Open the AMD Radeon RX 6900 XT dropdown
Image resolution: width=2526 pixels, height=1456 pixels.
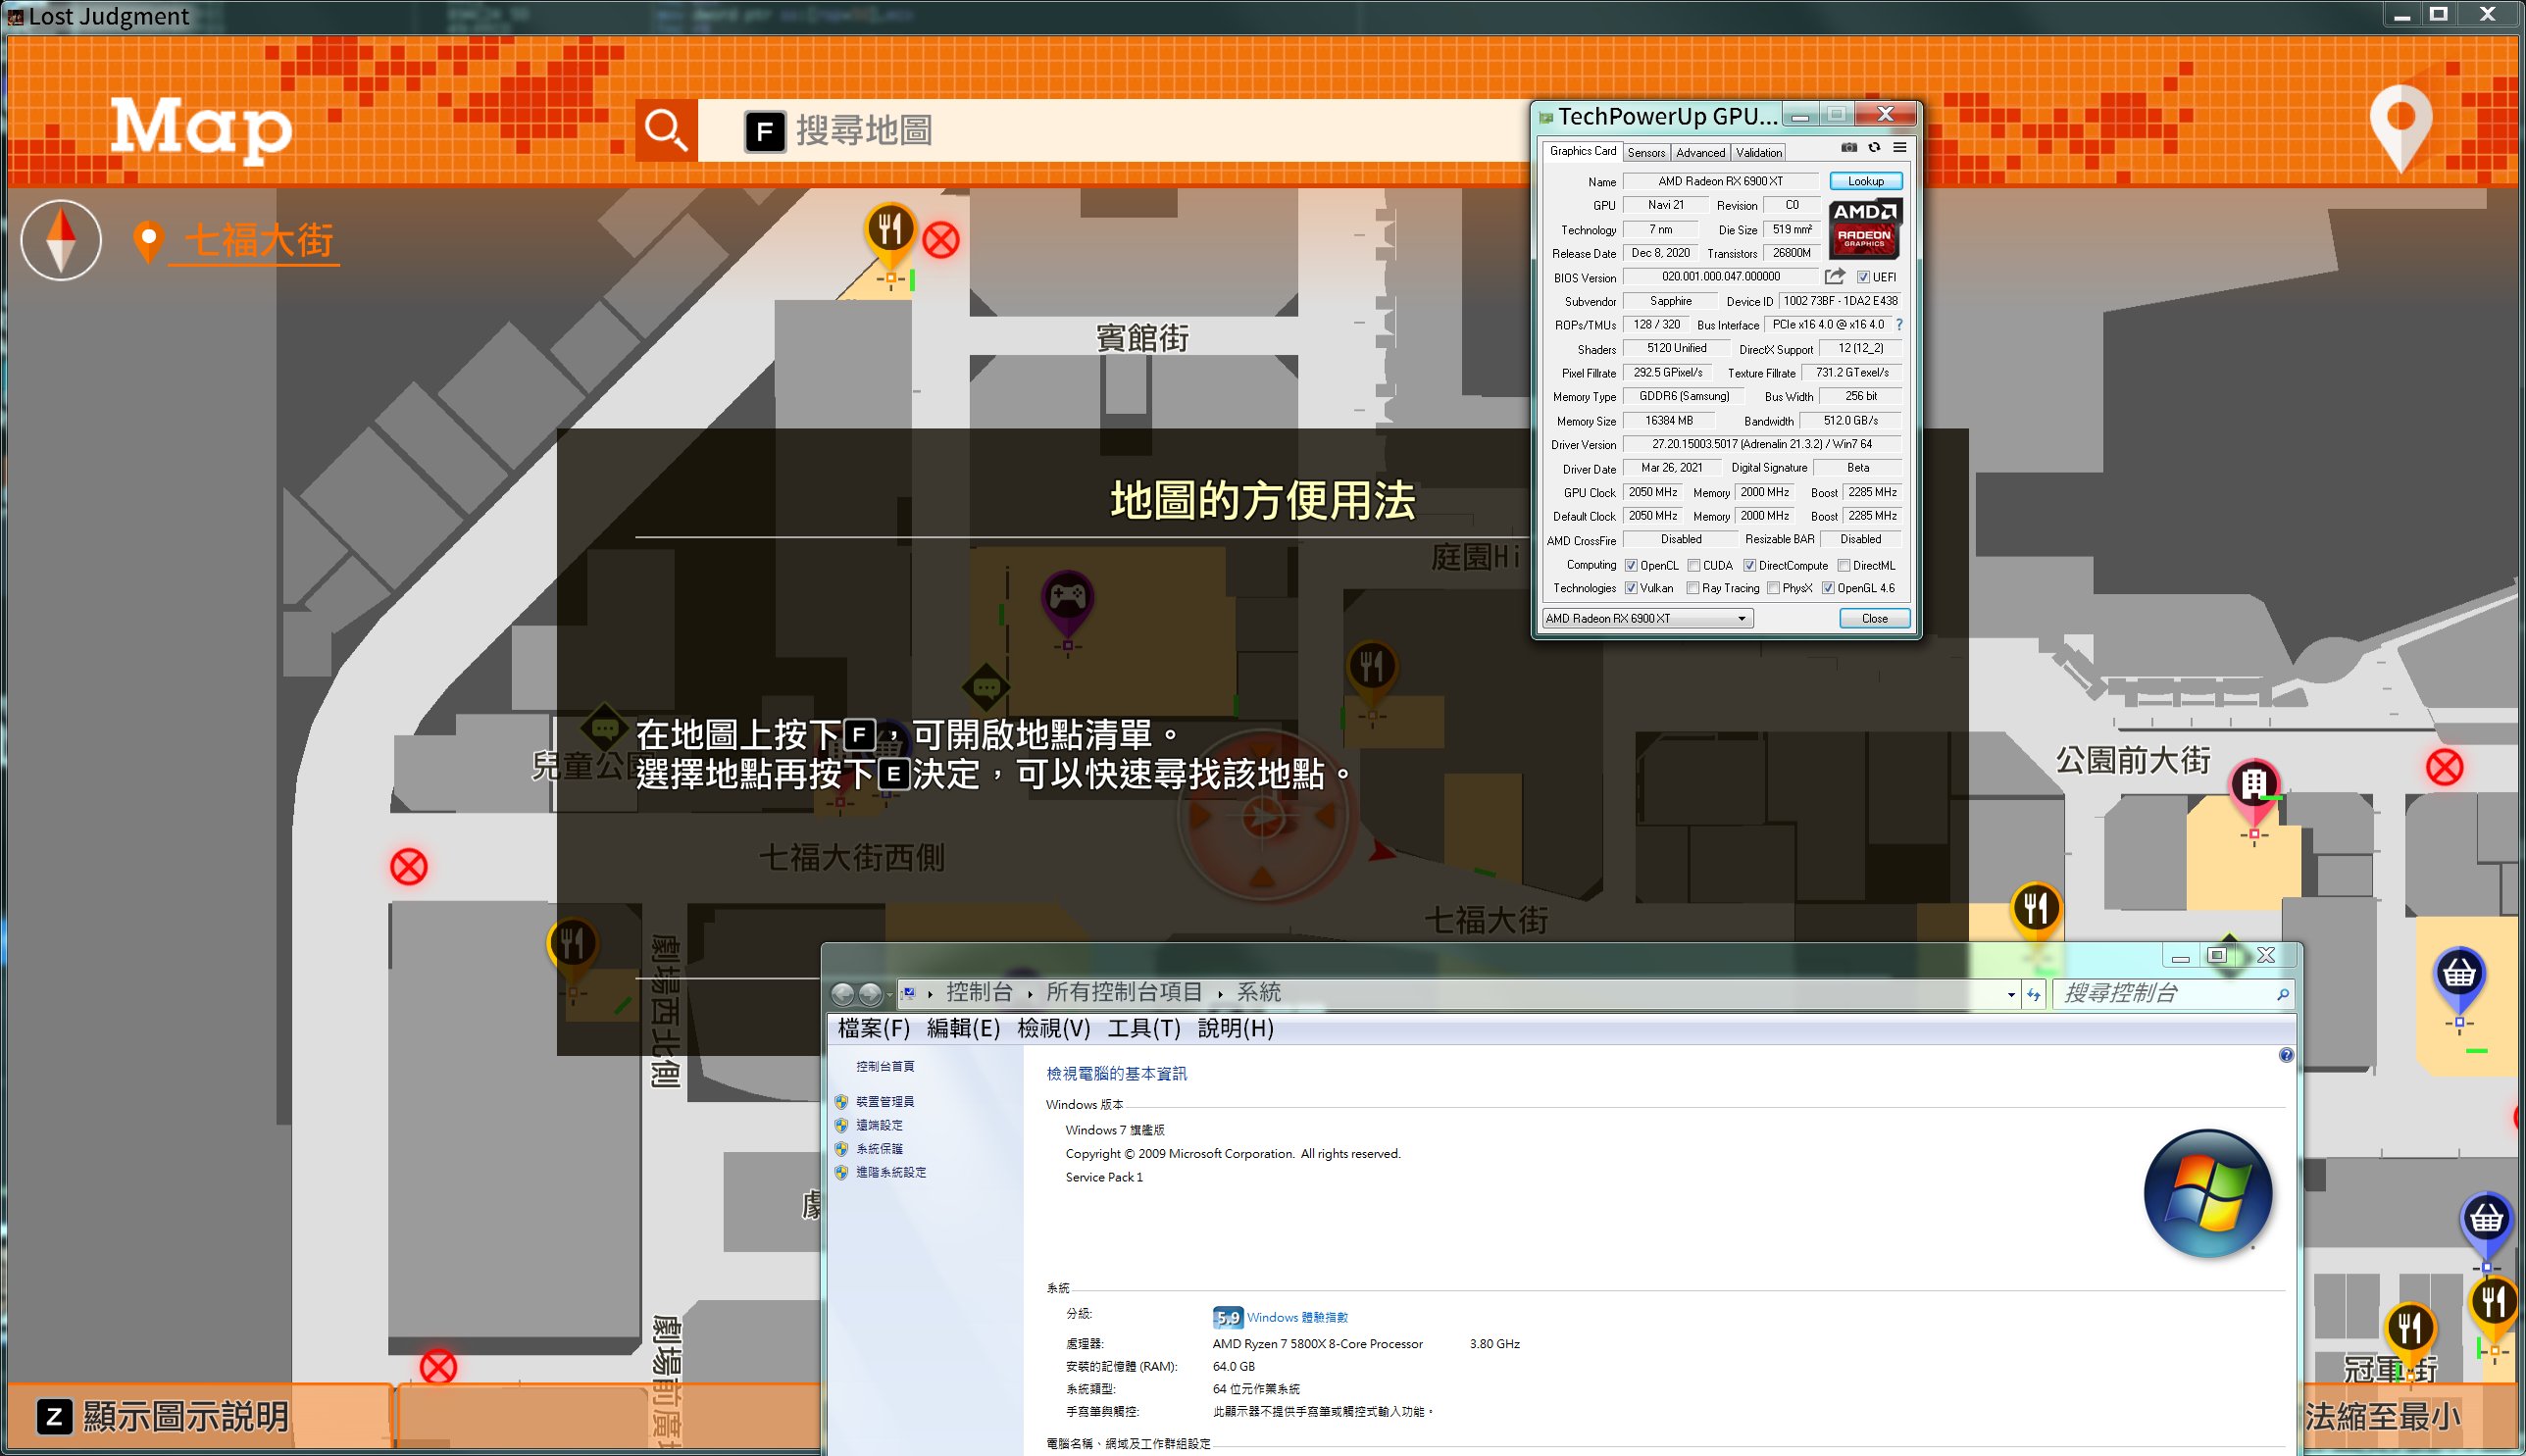(1741, 619)
